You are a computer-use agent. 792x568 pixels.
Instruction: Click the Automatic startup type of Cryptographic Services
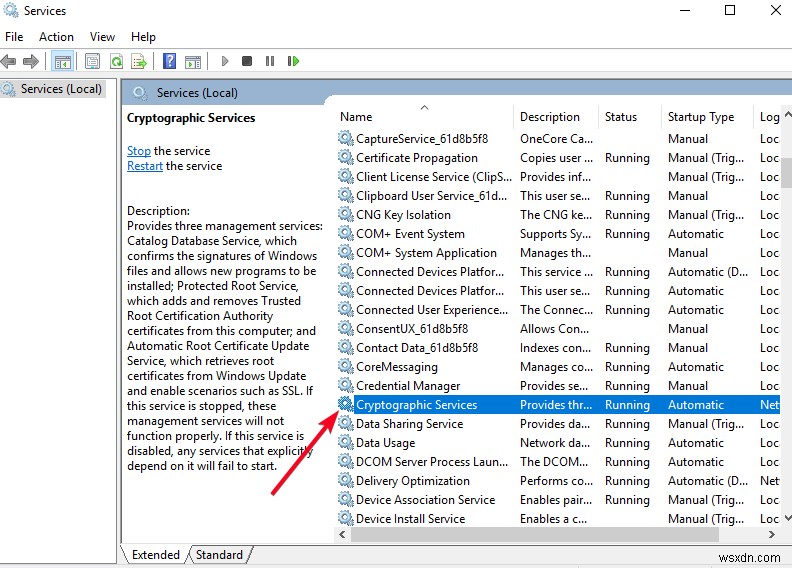696,404
